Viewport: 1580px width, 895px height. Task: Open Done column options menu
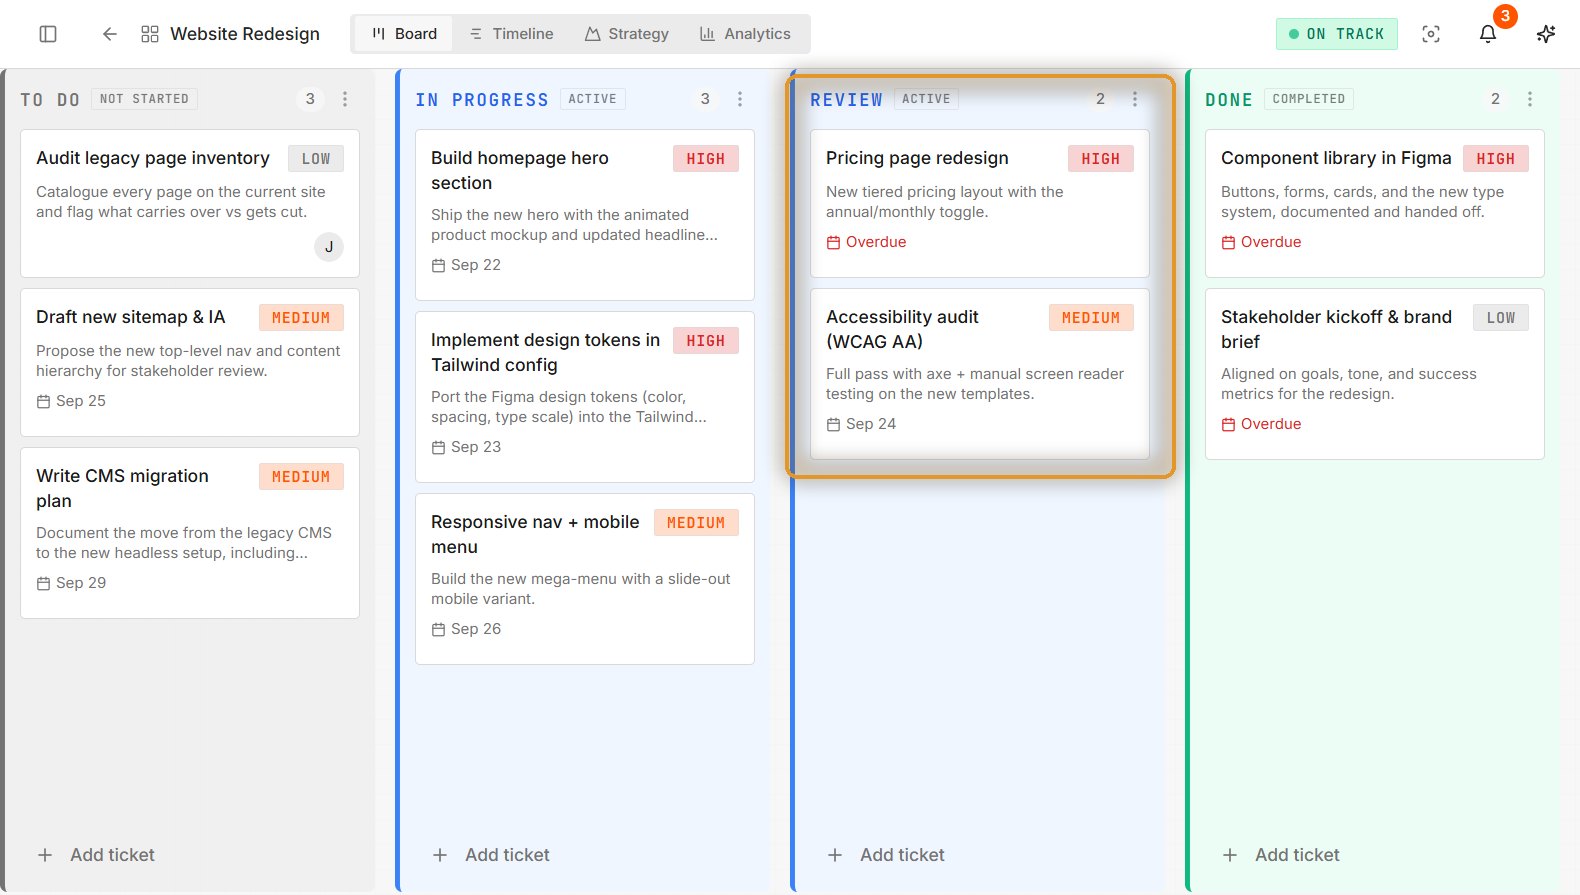pos(1530,99)
